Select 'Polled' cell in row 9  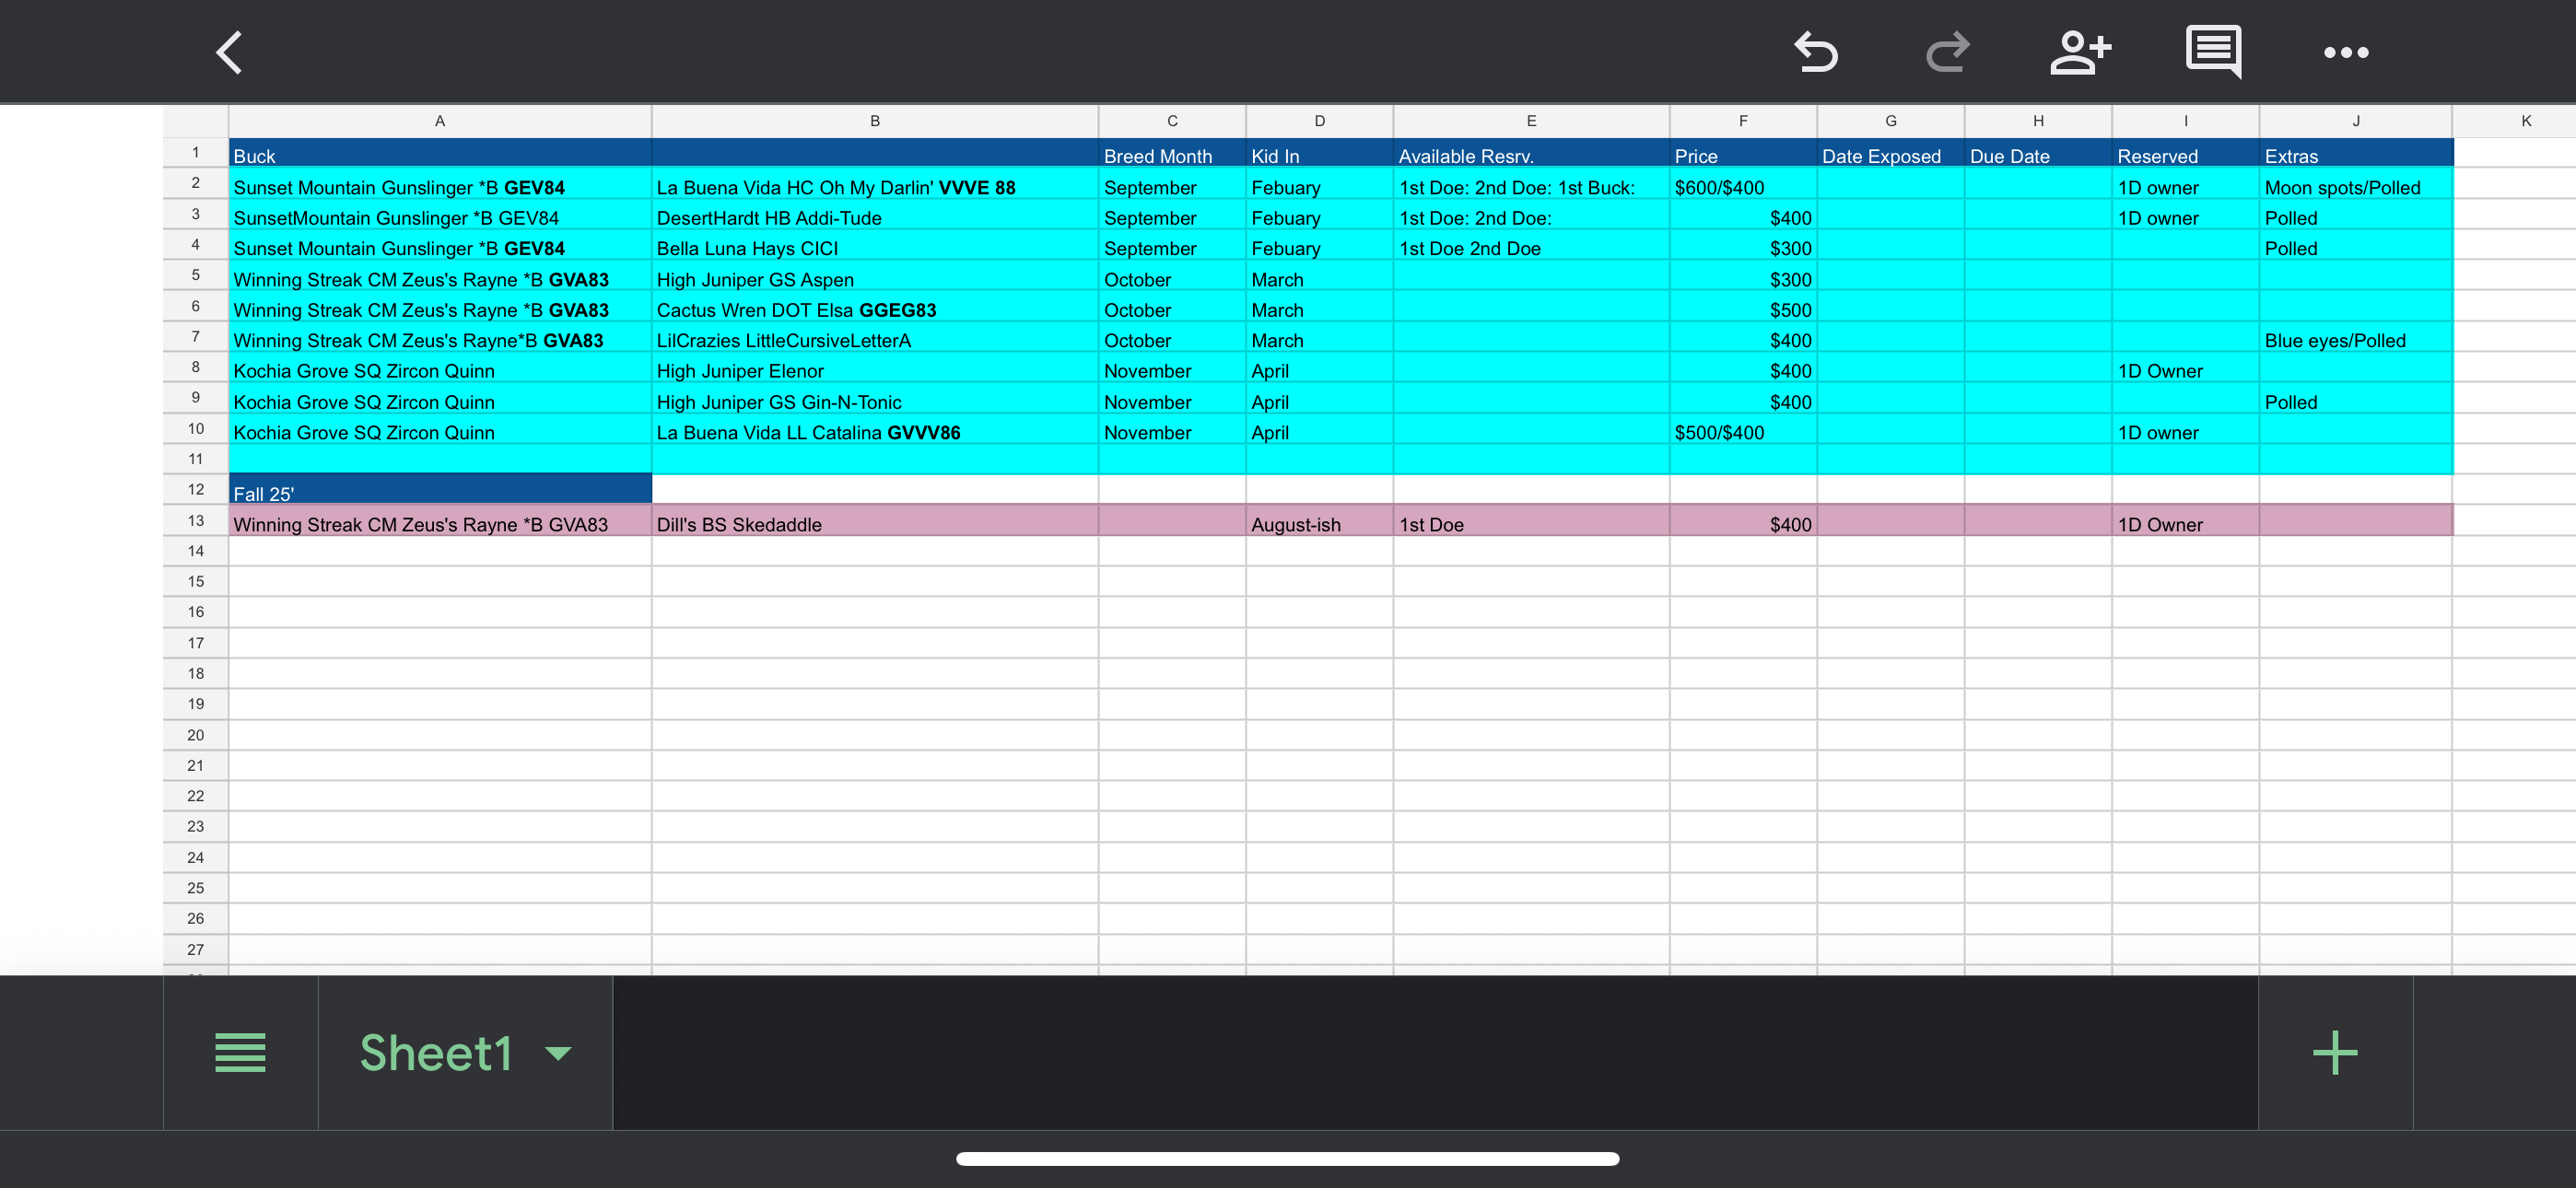pyautogui.click(x=2356, y=398)
